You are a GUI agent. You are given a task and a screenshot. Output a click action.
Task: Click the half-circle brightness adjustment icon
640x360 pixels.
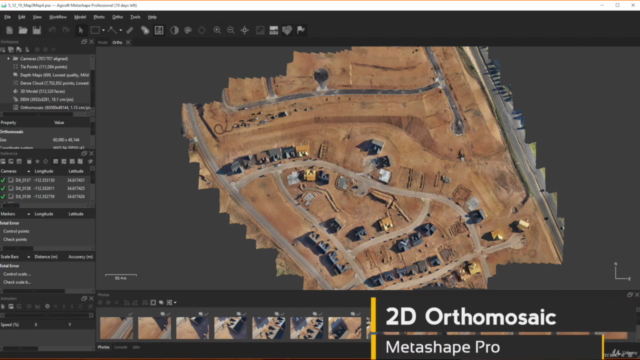pyautogui.click(x=174, y=30)
